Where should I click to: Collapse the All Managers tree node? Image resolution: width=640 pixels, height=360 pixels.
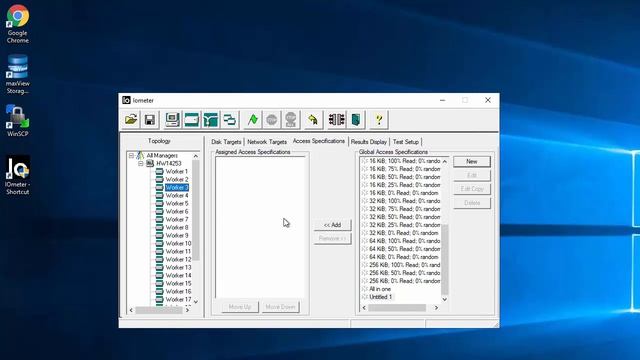131,156
